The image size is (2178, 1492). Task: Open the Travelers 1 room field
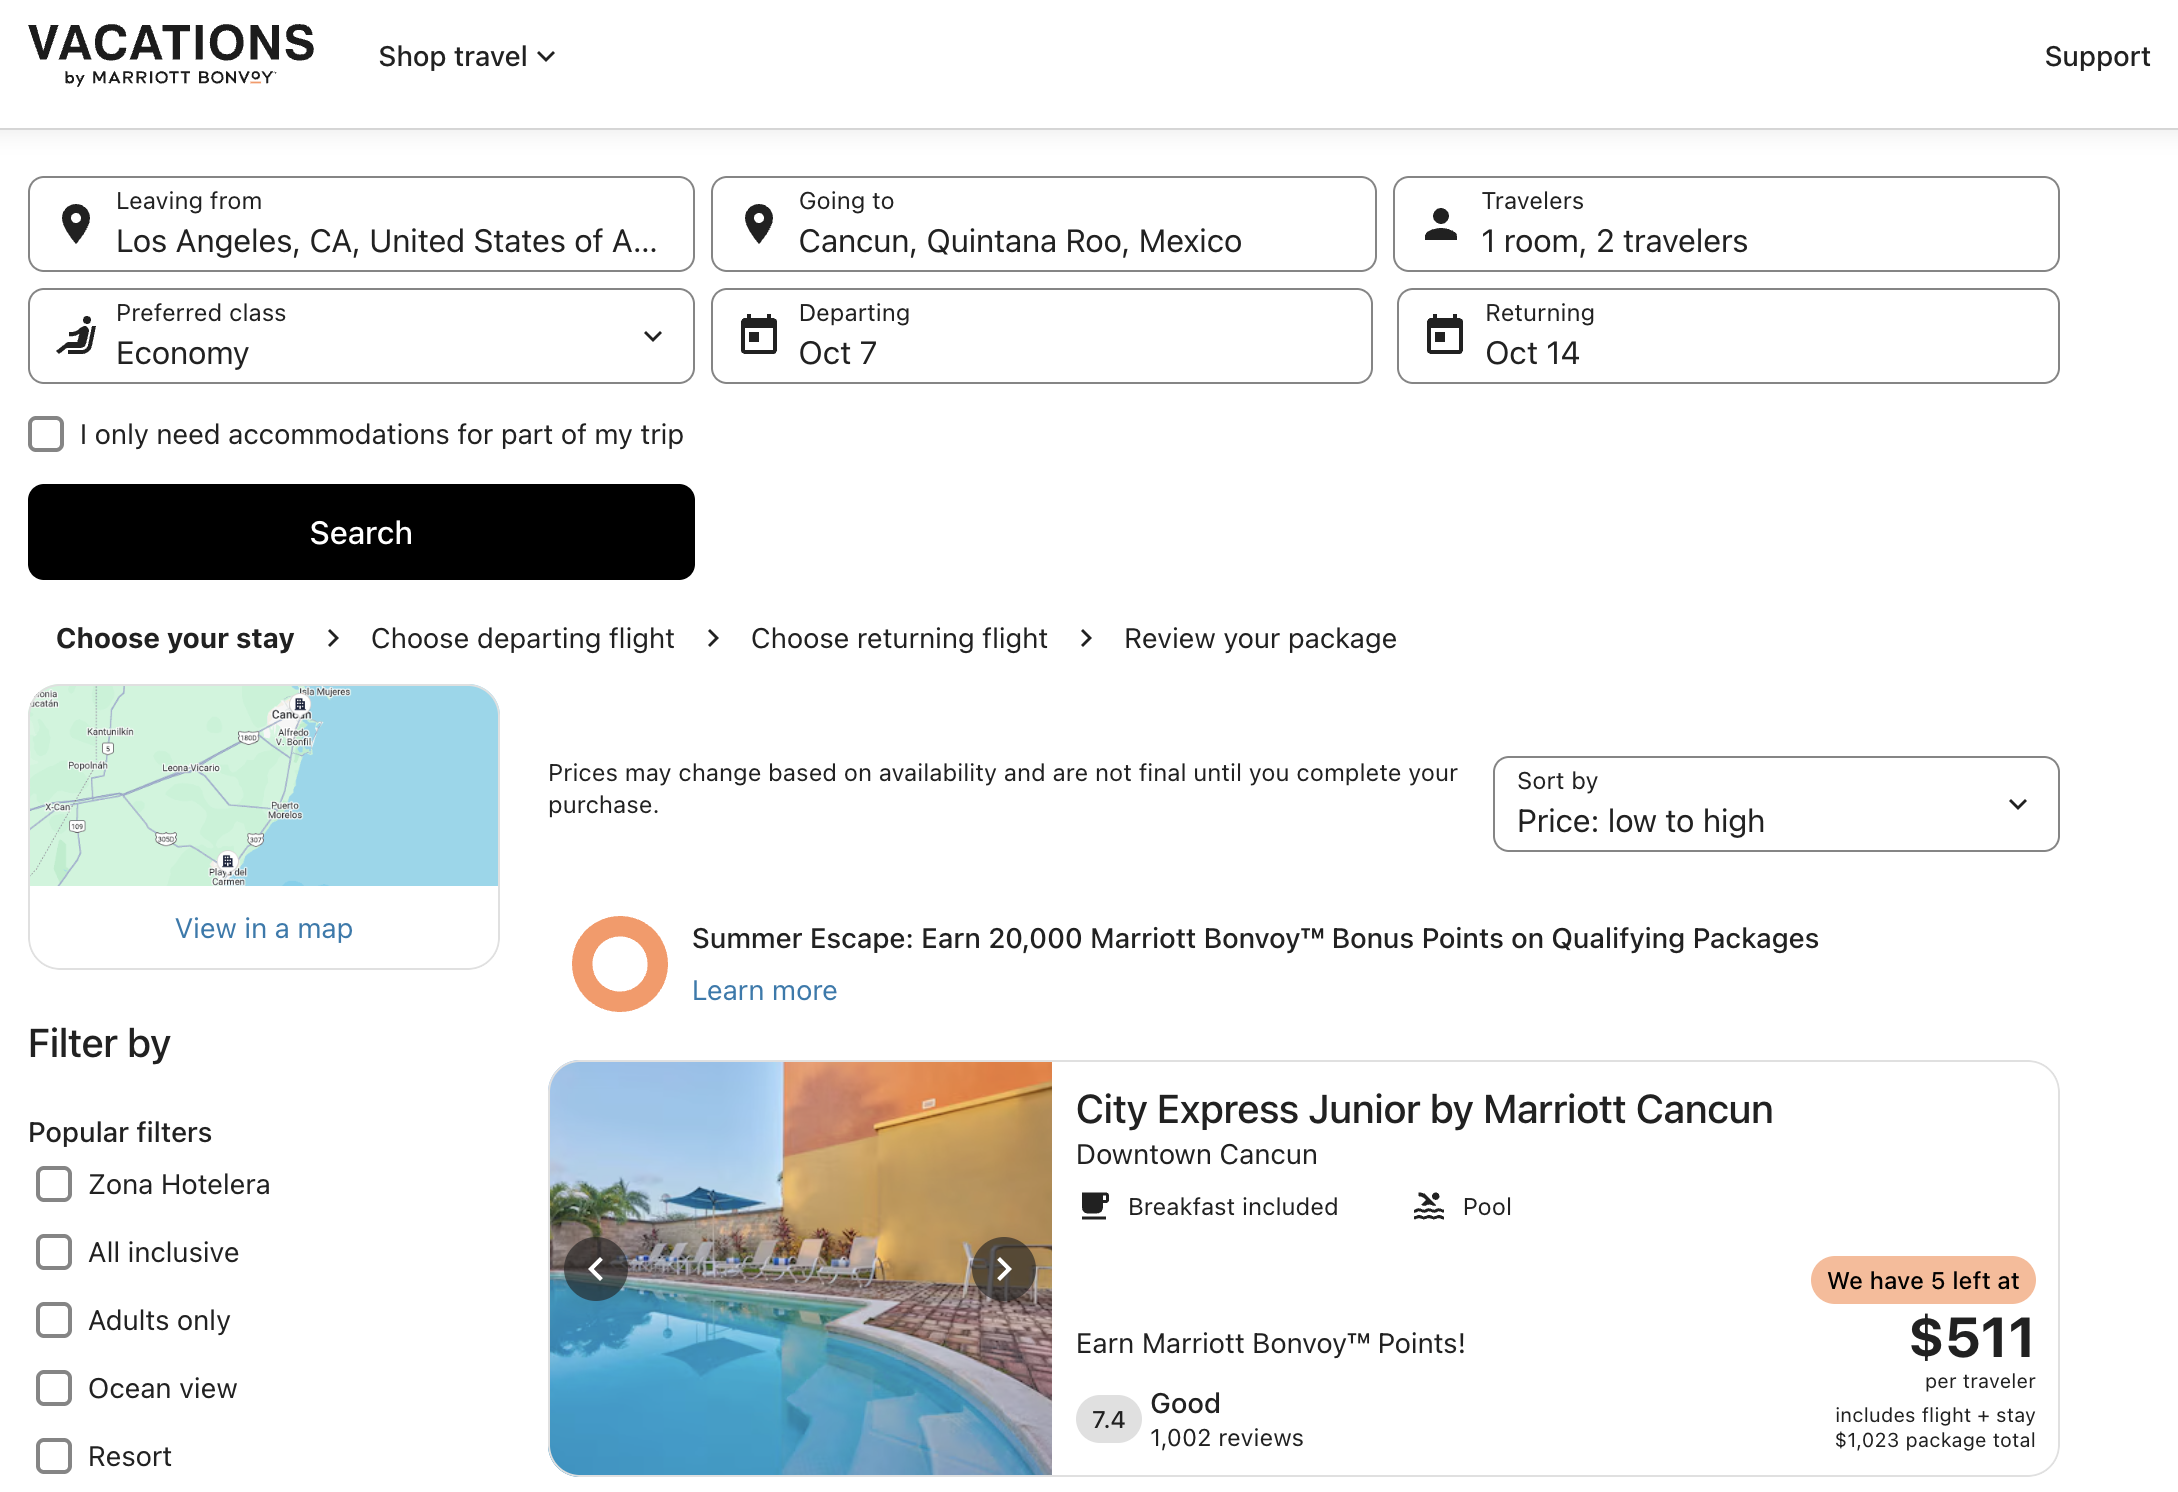click(1726, 224)
